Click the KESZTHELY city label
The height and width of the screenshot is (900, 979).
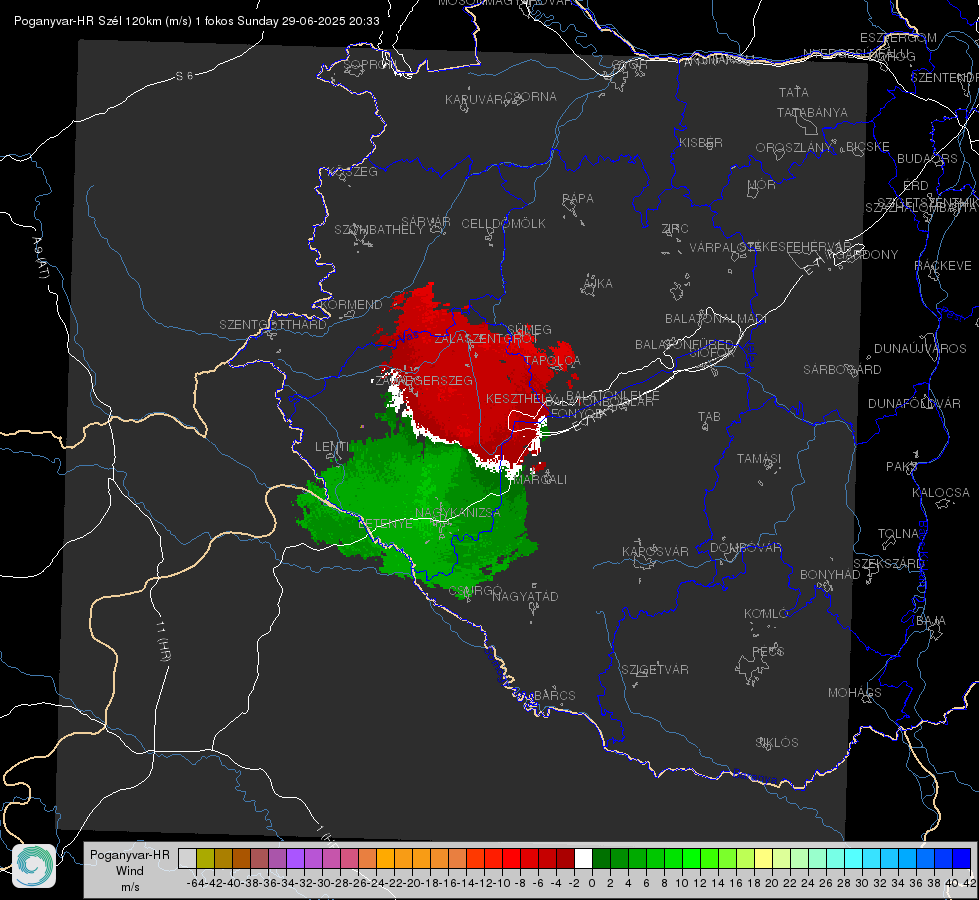pyautogui.click(x=520, y=398)
